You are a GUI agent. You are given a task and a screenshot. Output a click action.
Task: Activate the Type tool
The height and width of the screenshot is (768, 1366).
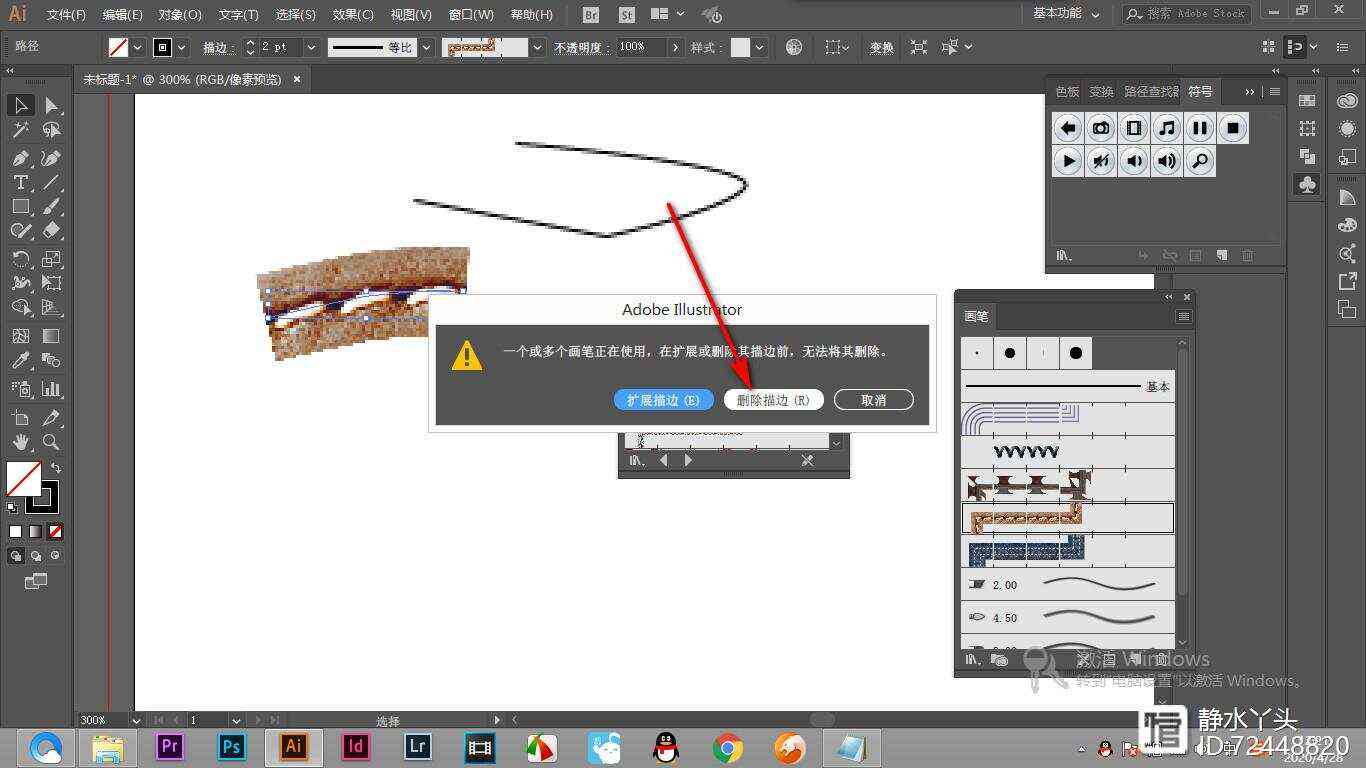coord(20,182)
